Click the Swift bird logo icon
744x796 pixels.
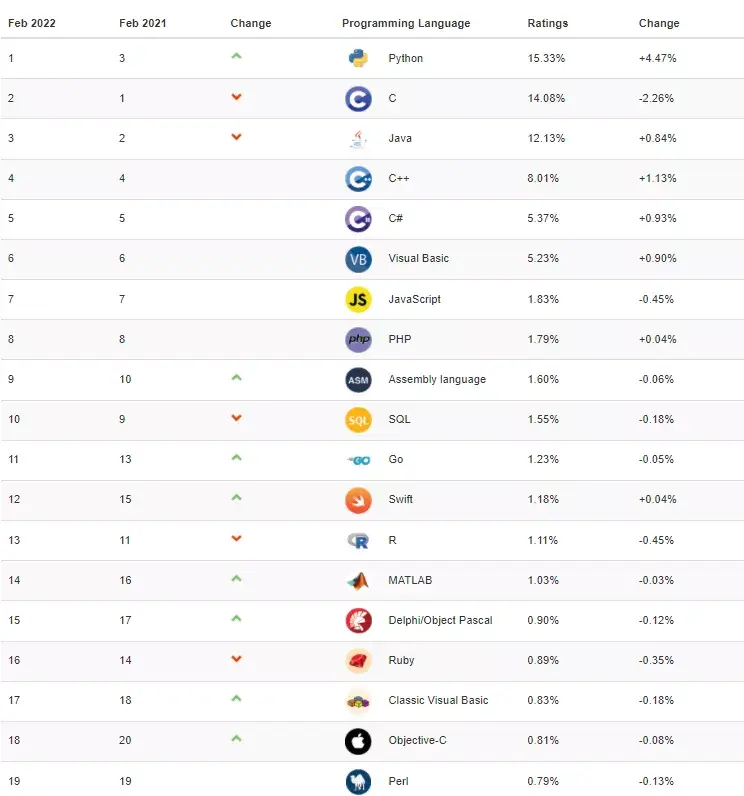pyautogui.click(x=358, y=499)
